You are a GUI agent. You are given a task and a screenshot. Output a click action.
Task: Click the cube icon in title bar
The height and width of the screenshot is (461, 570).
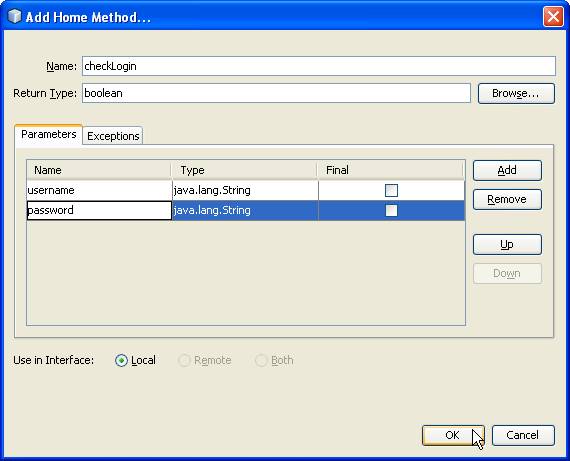click(15, 16)
